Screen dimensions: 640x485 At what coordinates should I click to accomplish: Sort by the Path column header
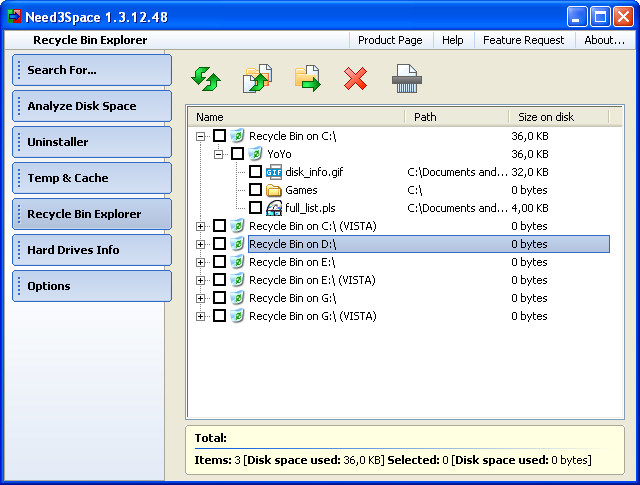point(457,117)
